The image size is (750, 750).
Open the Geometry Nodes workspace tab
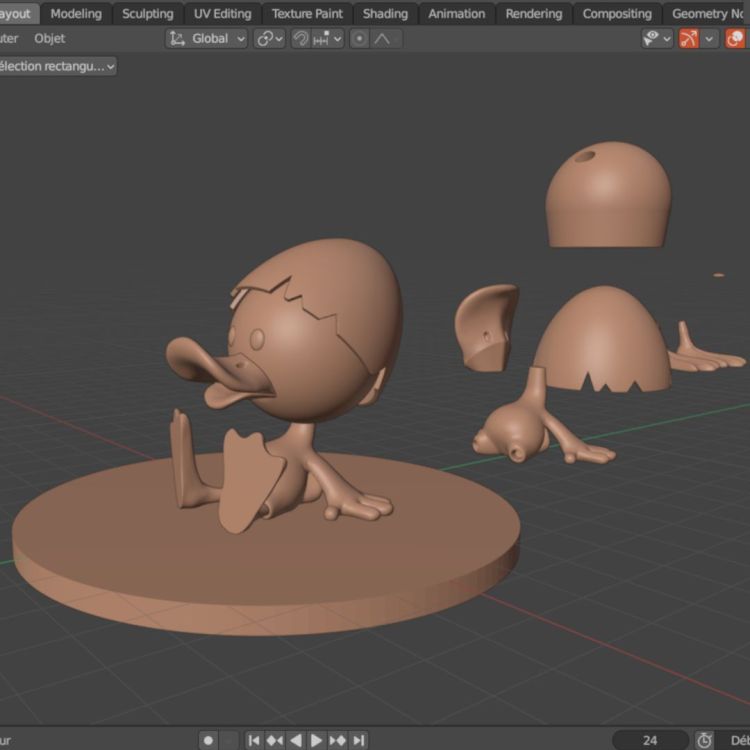[707, 14]
